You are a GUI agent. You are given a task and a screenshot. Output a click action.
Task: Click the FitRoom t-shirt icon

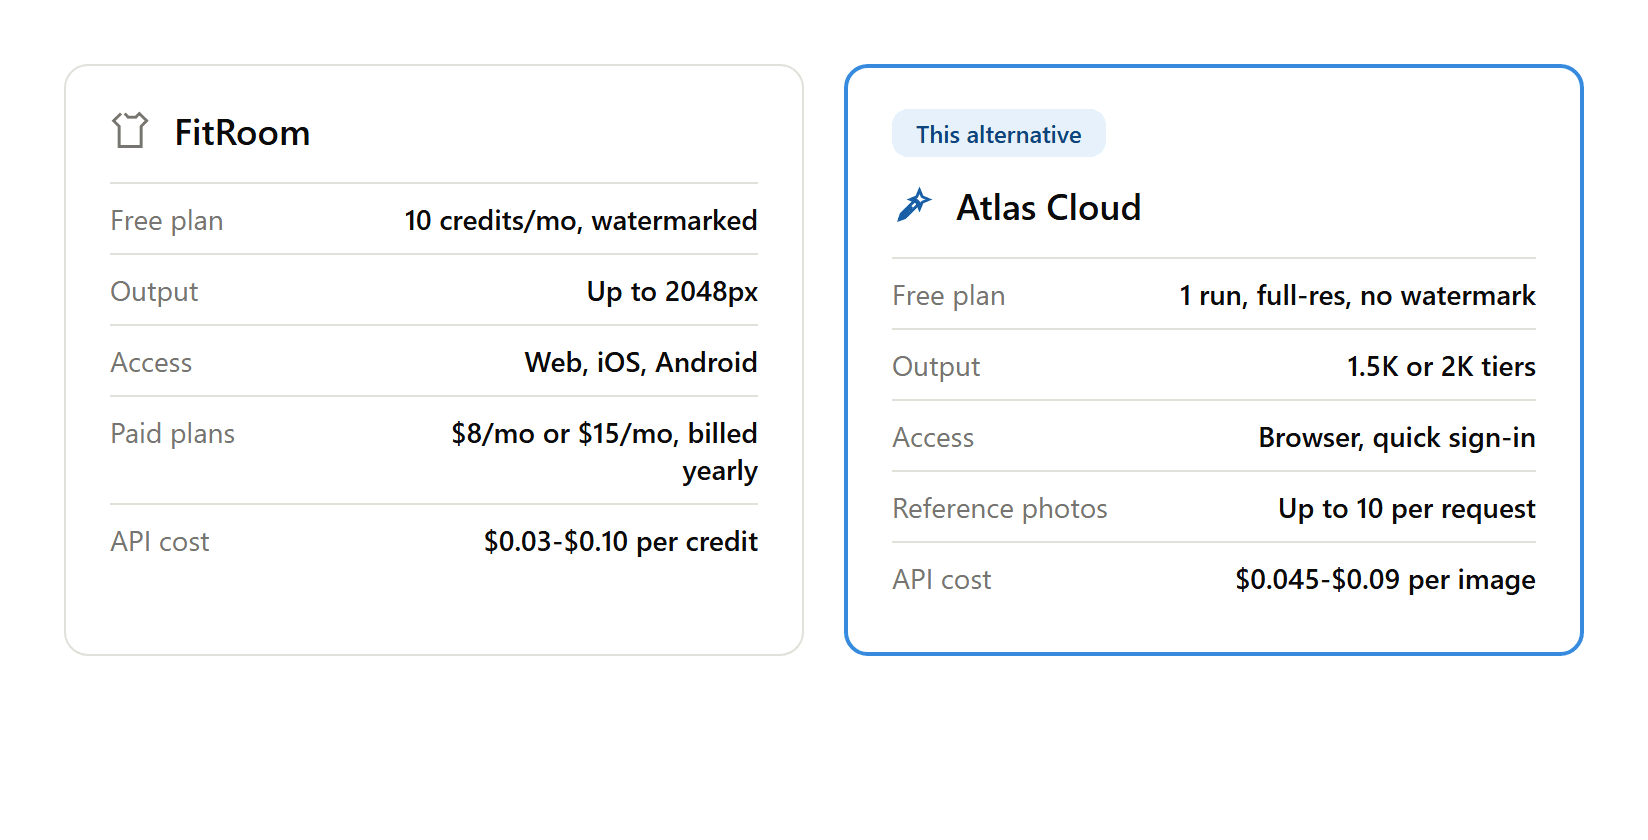point(130,130)
